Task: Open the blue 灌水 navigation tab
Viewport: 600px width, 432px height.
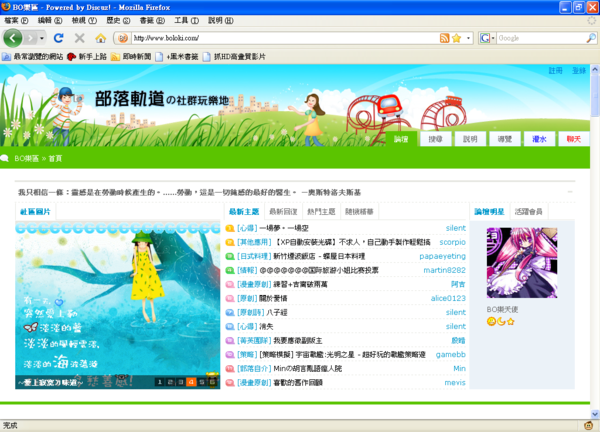Action: click(x=539, y=139)
